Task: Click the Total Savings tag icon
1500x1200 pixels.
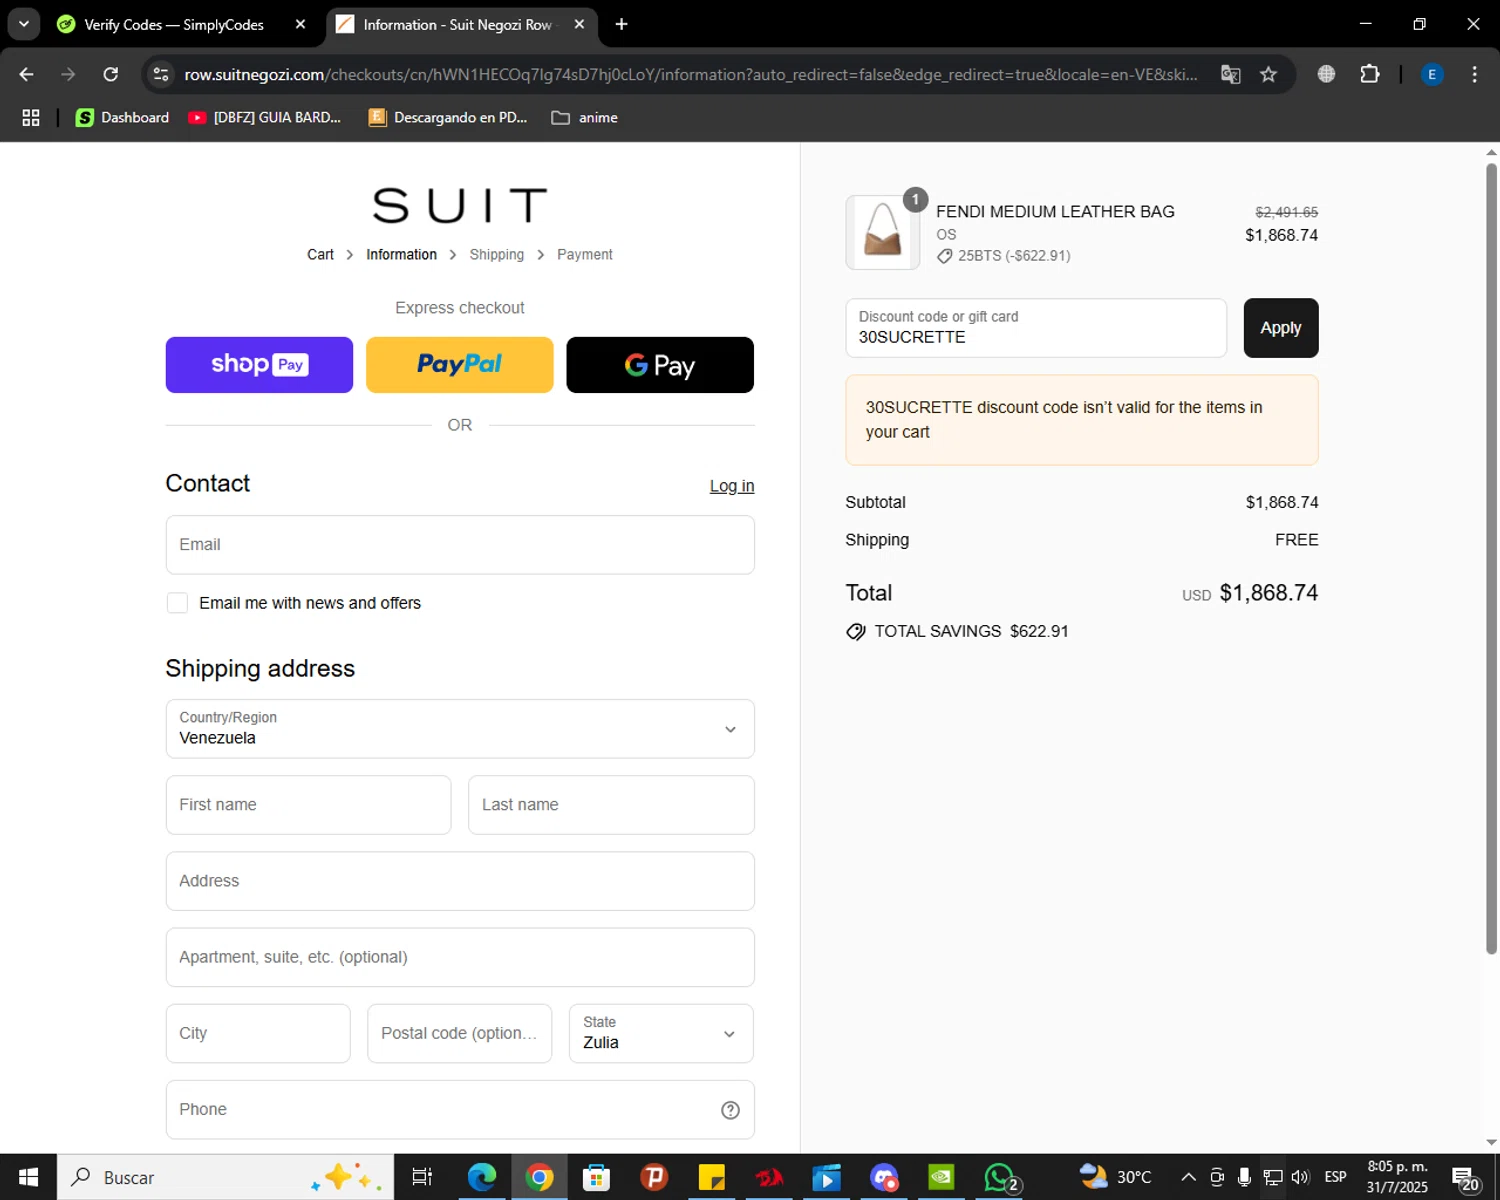Action: coord(856,632)
